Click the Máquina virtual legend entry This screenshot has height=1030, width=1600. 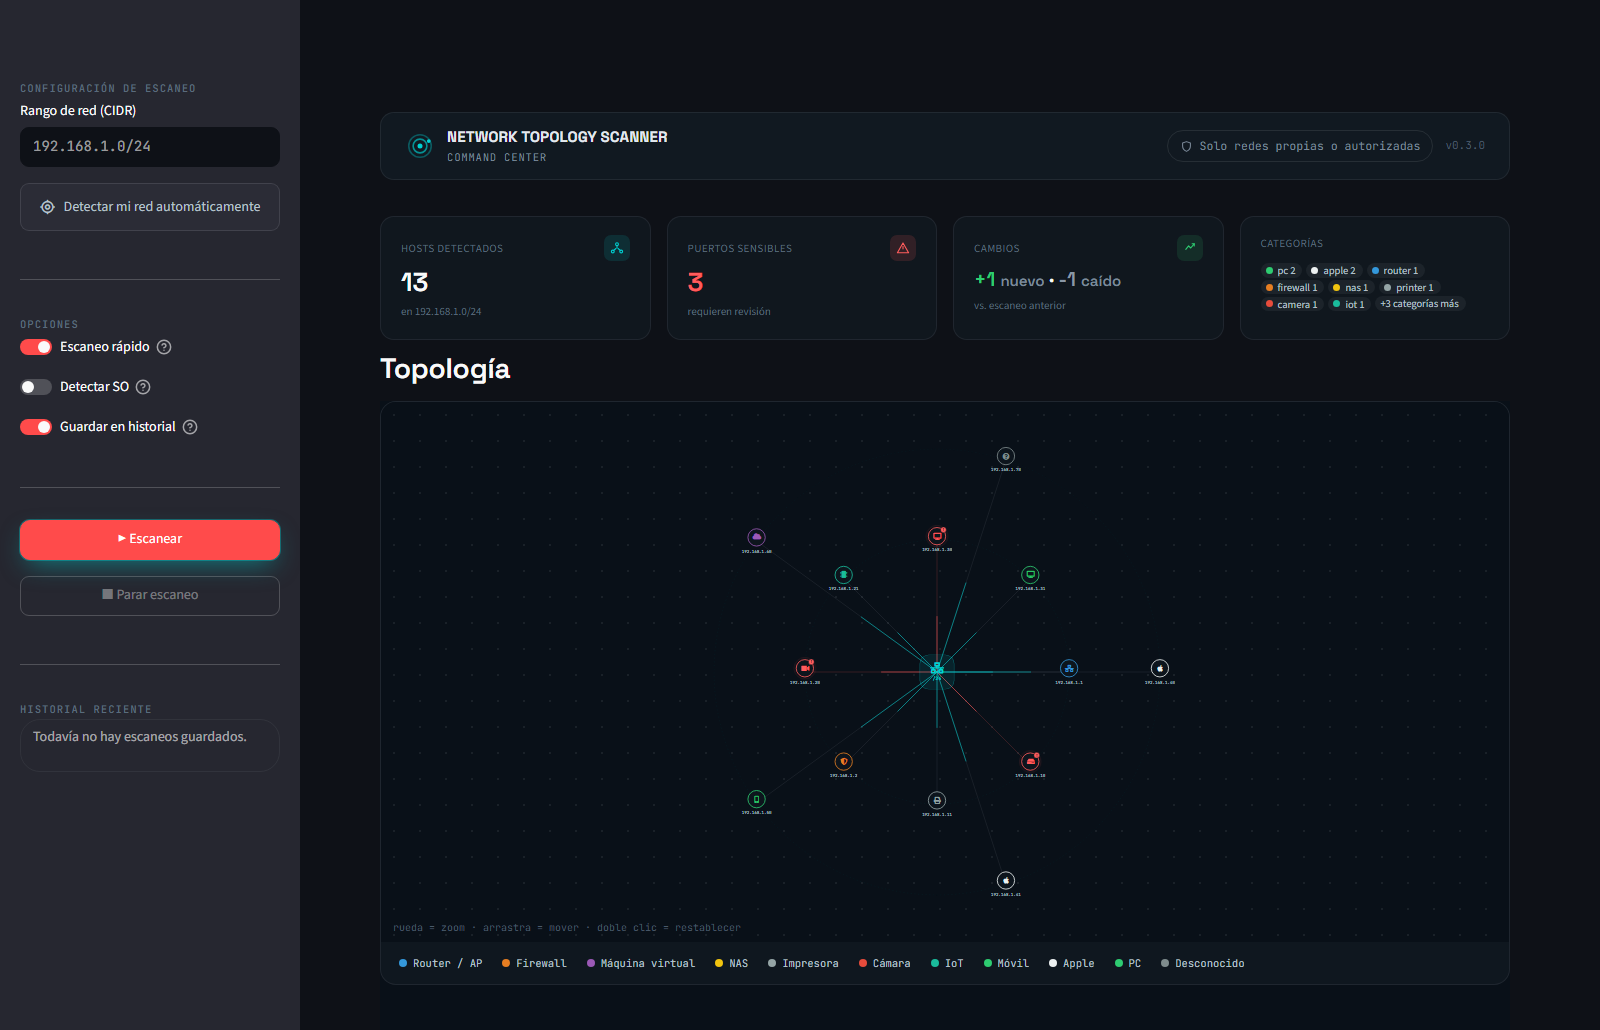(641, 964)
